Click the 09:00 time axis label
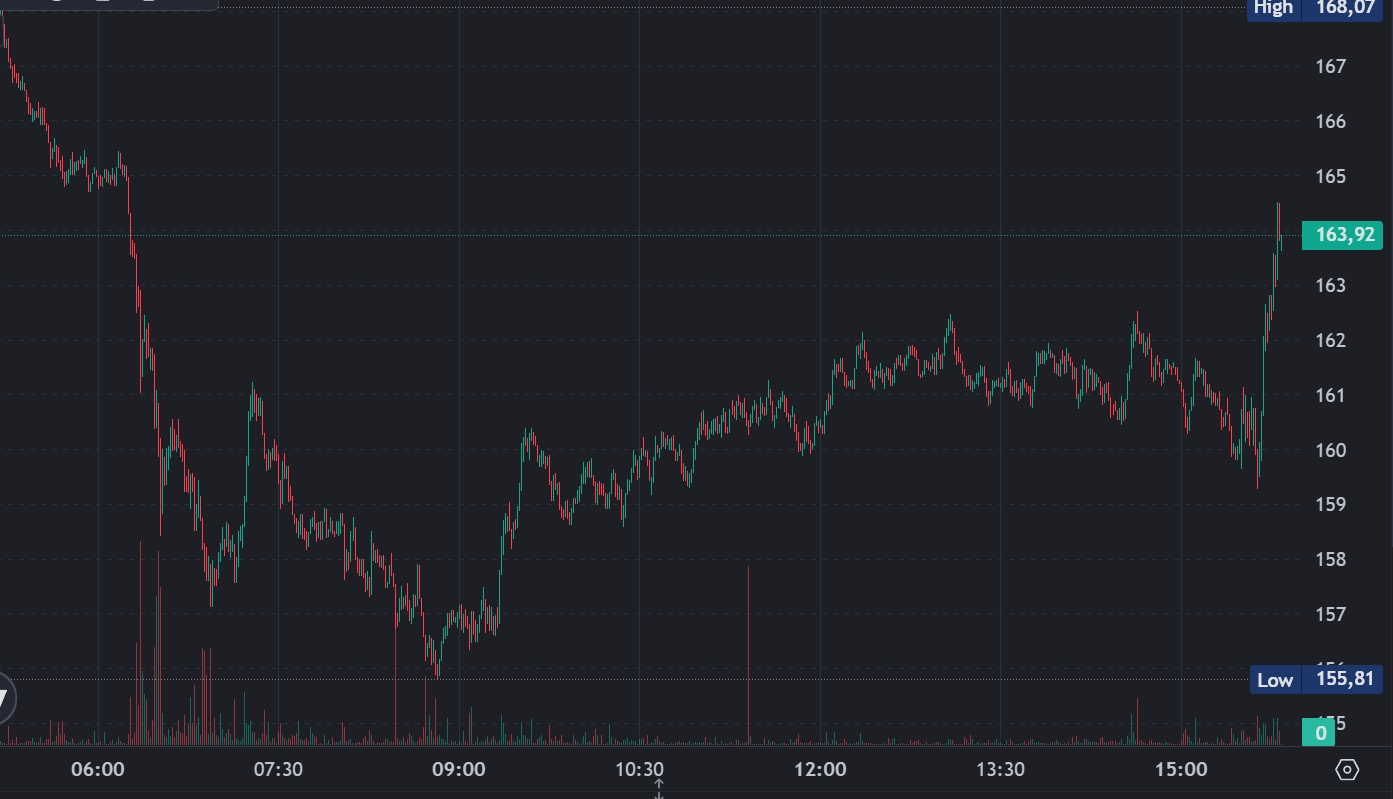This screenshot has height=799, width=1393. (x=459, y=769)
